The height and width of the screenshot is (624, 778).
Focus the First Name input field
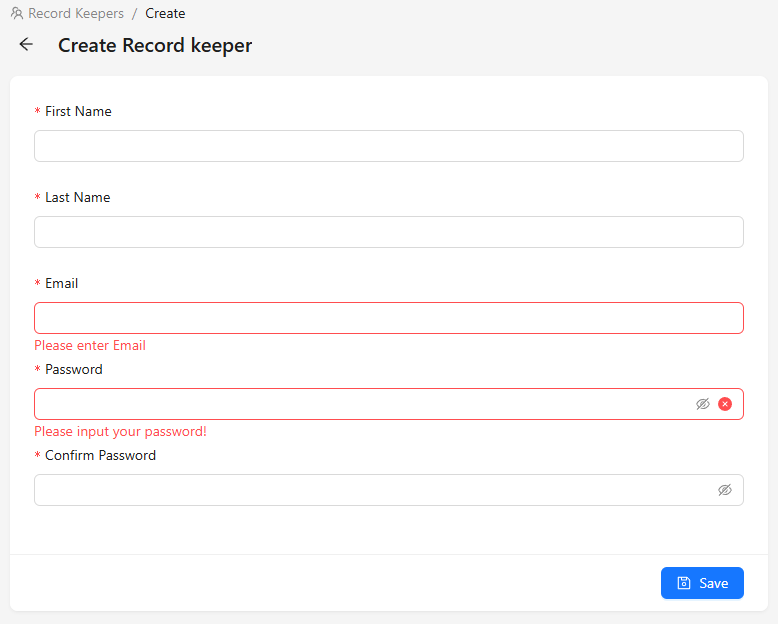(389, 146)
